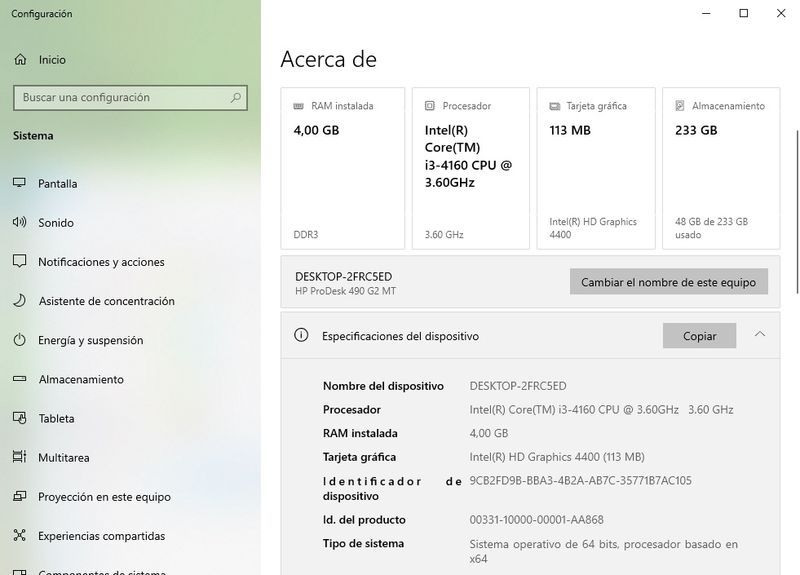800x575 pixels.
Task: Select the Tipo de sistema value text
Action: [x=604, y=552]
